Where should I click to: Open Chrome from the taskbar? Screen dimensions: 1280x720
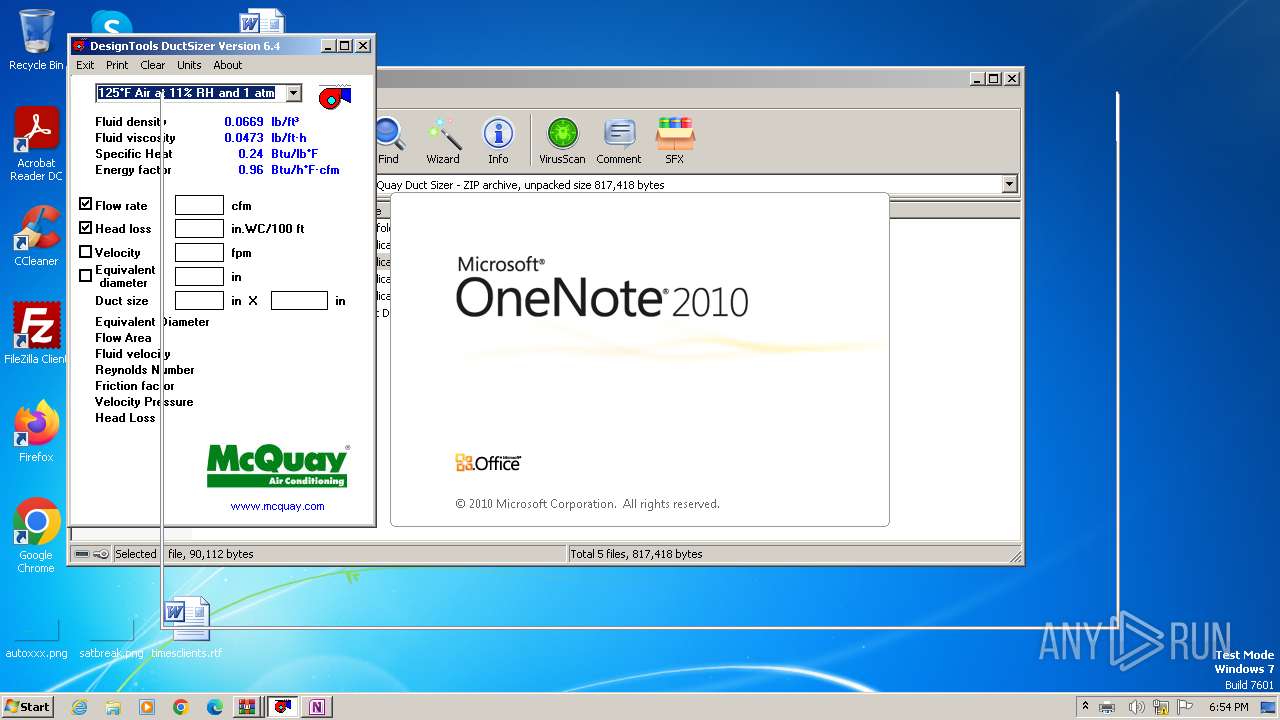[x=181, y=707]
